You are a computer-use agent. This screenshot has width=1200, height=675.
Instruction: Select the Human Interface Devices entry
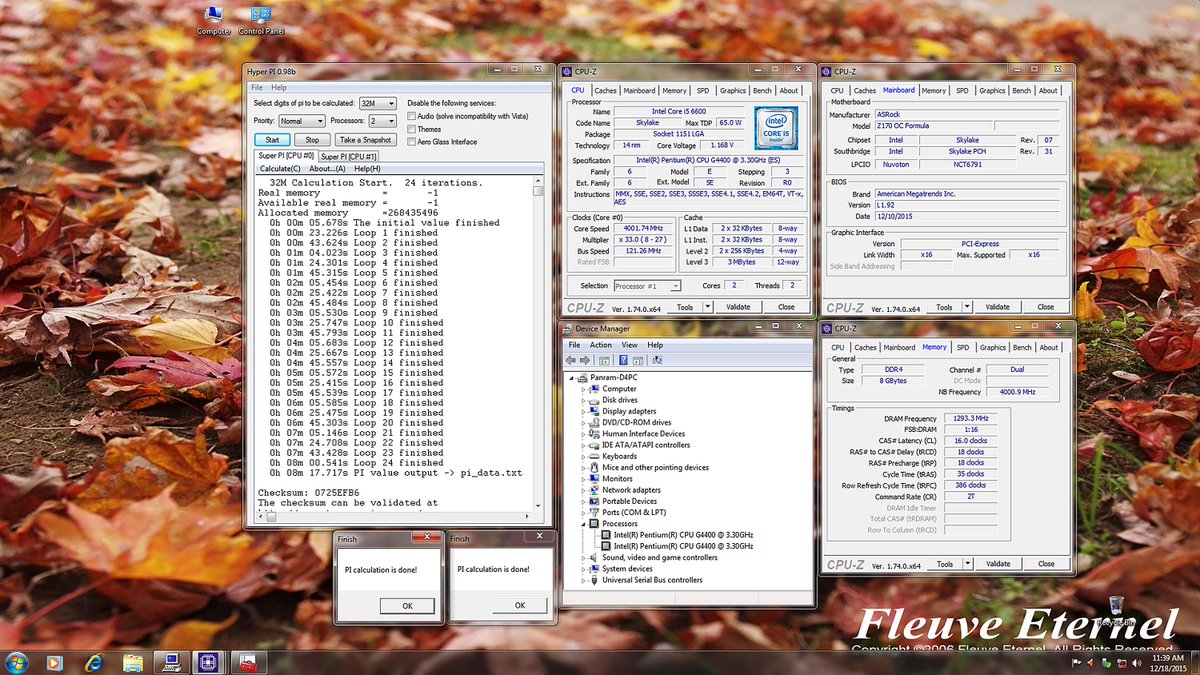[x=644, y=434]
